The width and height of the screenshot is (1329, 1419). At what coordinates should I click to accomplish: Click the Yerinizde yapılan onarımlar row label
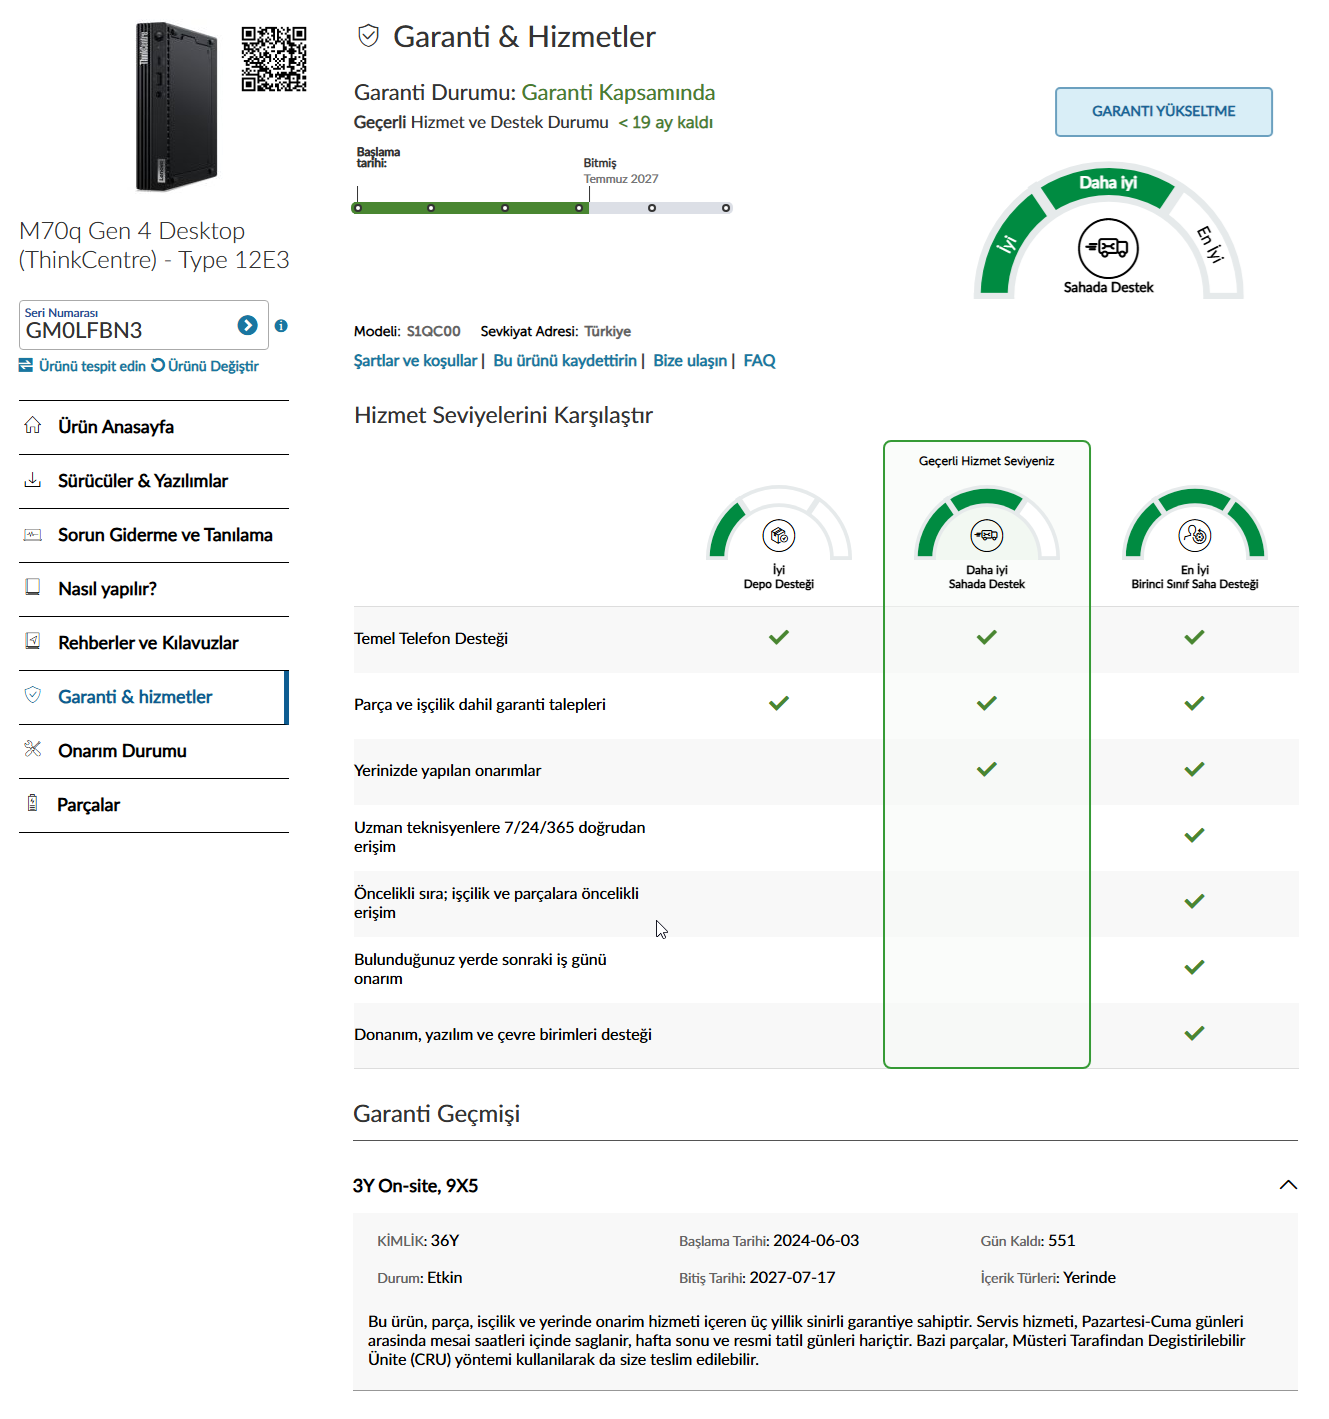click(448, 770)
